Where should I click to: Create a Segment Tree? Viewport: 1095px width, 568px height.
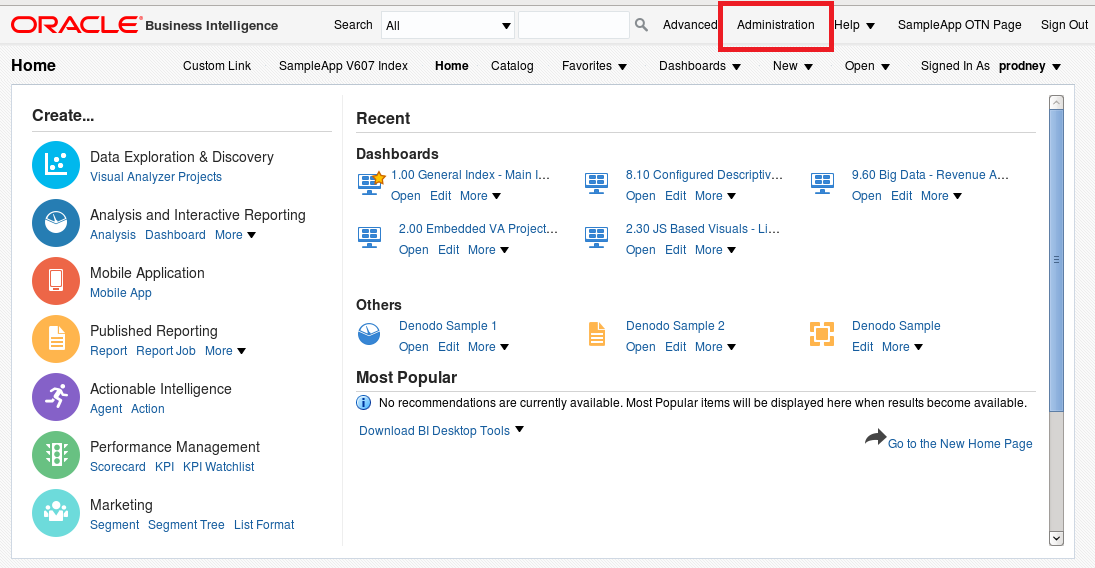click(186, 525)
